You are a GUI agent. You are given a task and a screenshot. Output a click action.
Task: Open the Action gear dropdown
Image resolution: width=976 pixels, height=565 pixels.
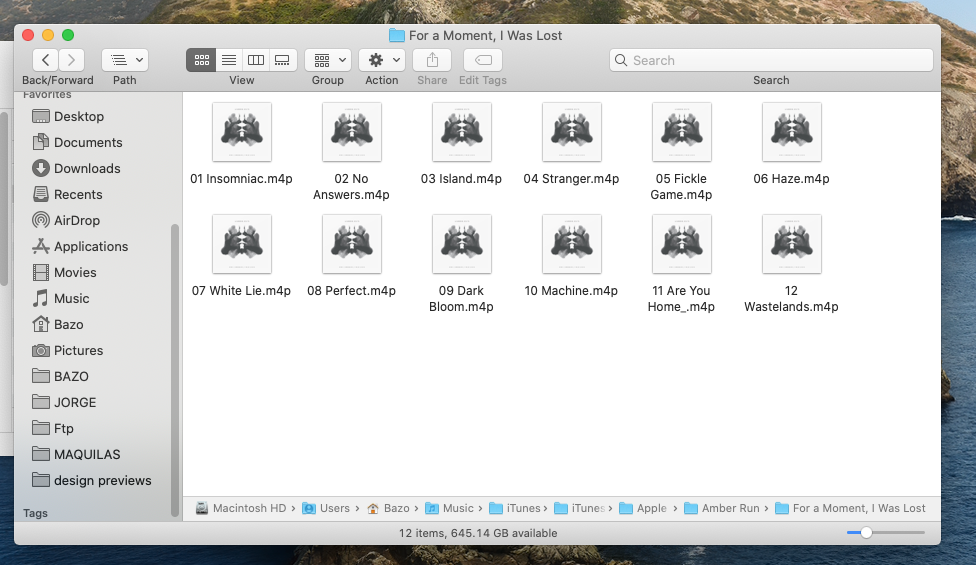(381, 60)
